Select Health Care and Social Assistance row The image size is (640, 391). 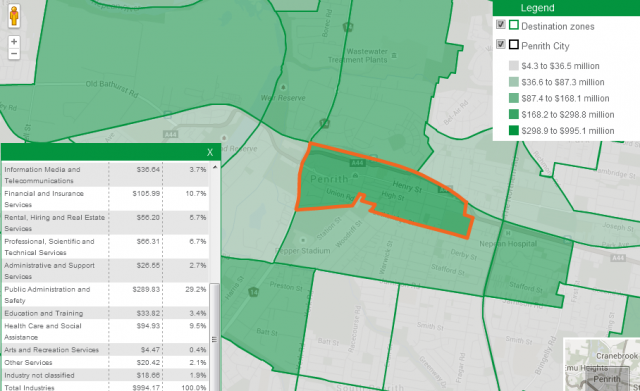(x=105, y=331)
